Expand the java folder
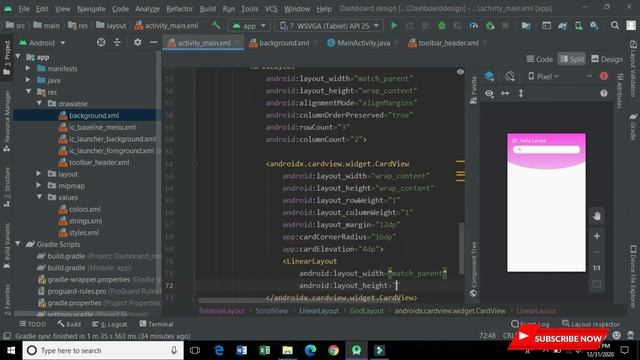Screen dimensions: 640x360 click(x=28, y=80)
